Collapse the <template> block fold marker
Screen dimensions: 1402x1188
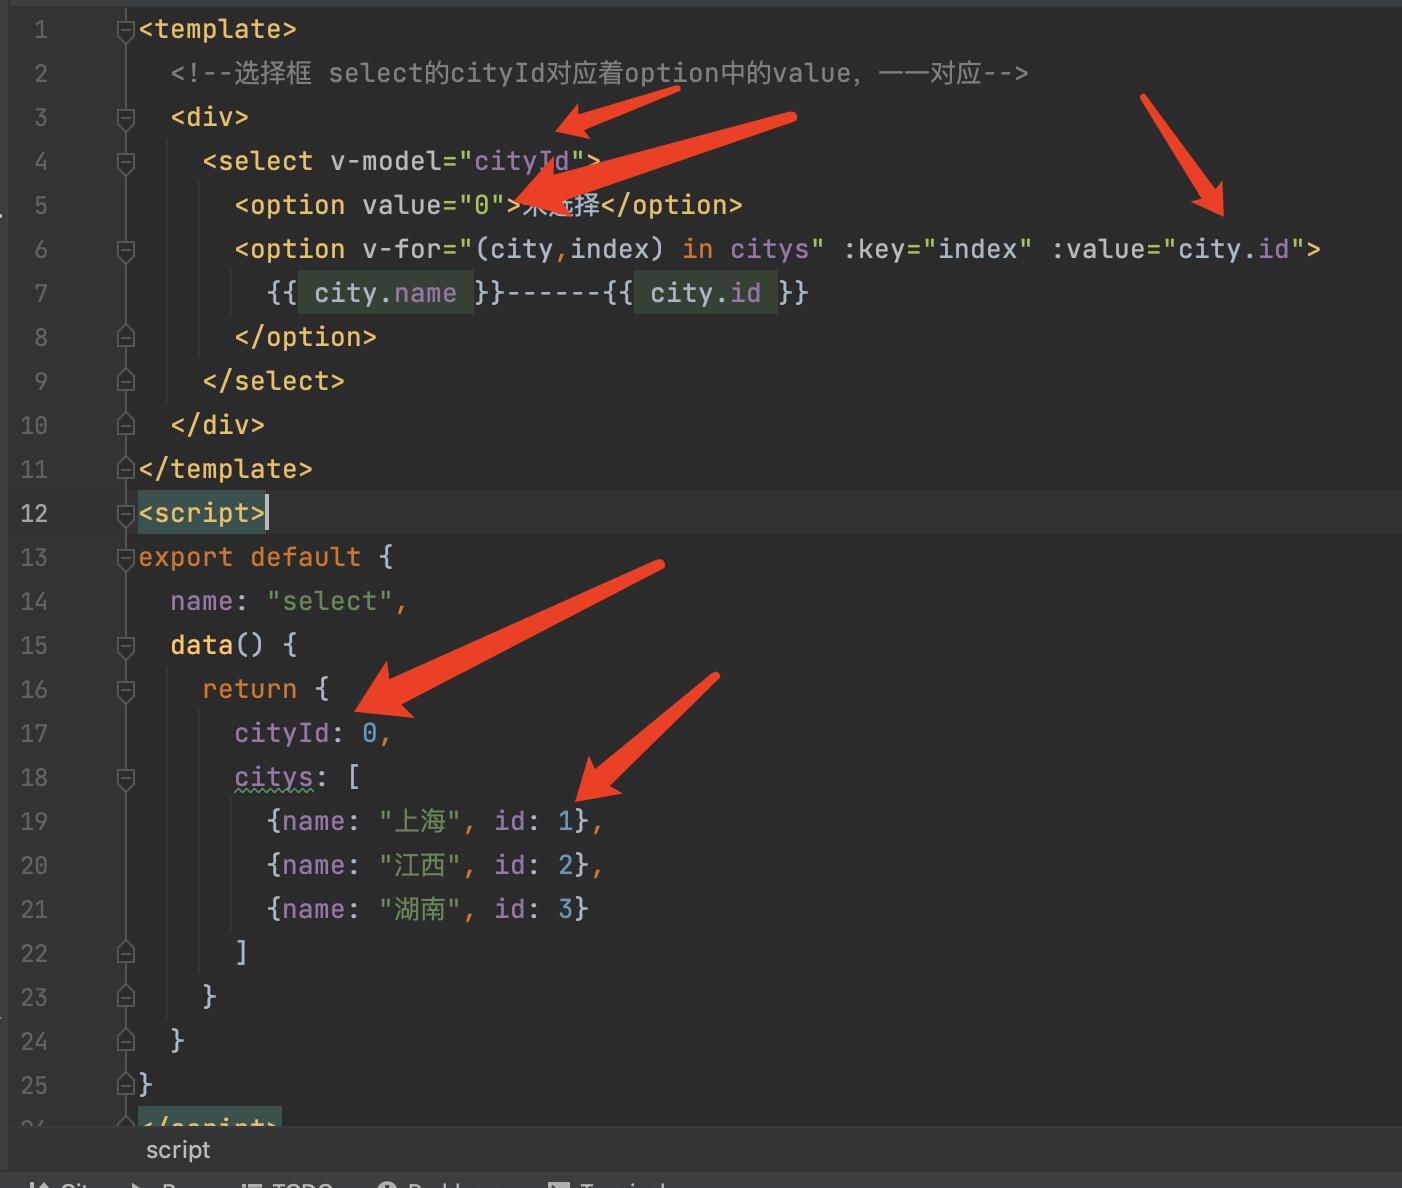tap(125, 31)
